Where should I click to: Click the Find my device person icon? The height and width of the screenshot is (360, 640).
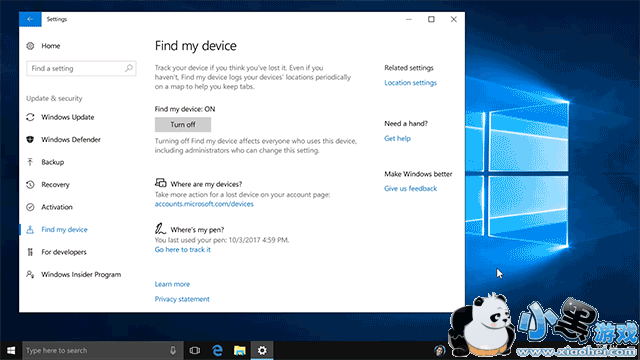click(x=30, y=229)
